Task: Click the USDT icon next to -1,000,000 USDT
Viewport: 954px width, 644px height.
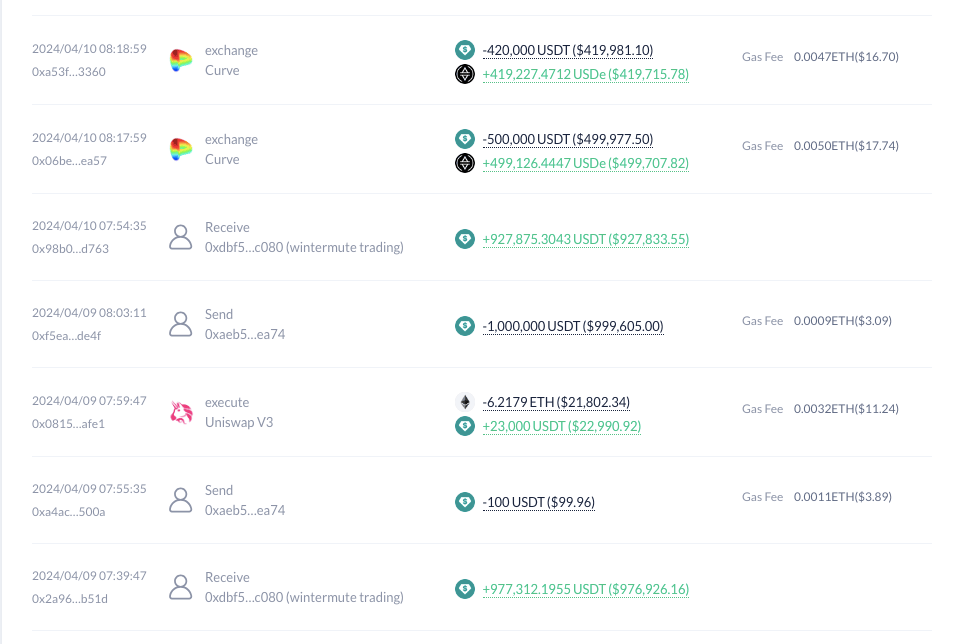Action: pos(465,326)
